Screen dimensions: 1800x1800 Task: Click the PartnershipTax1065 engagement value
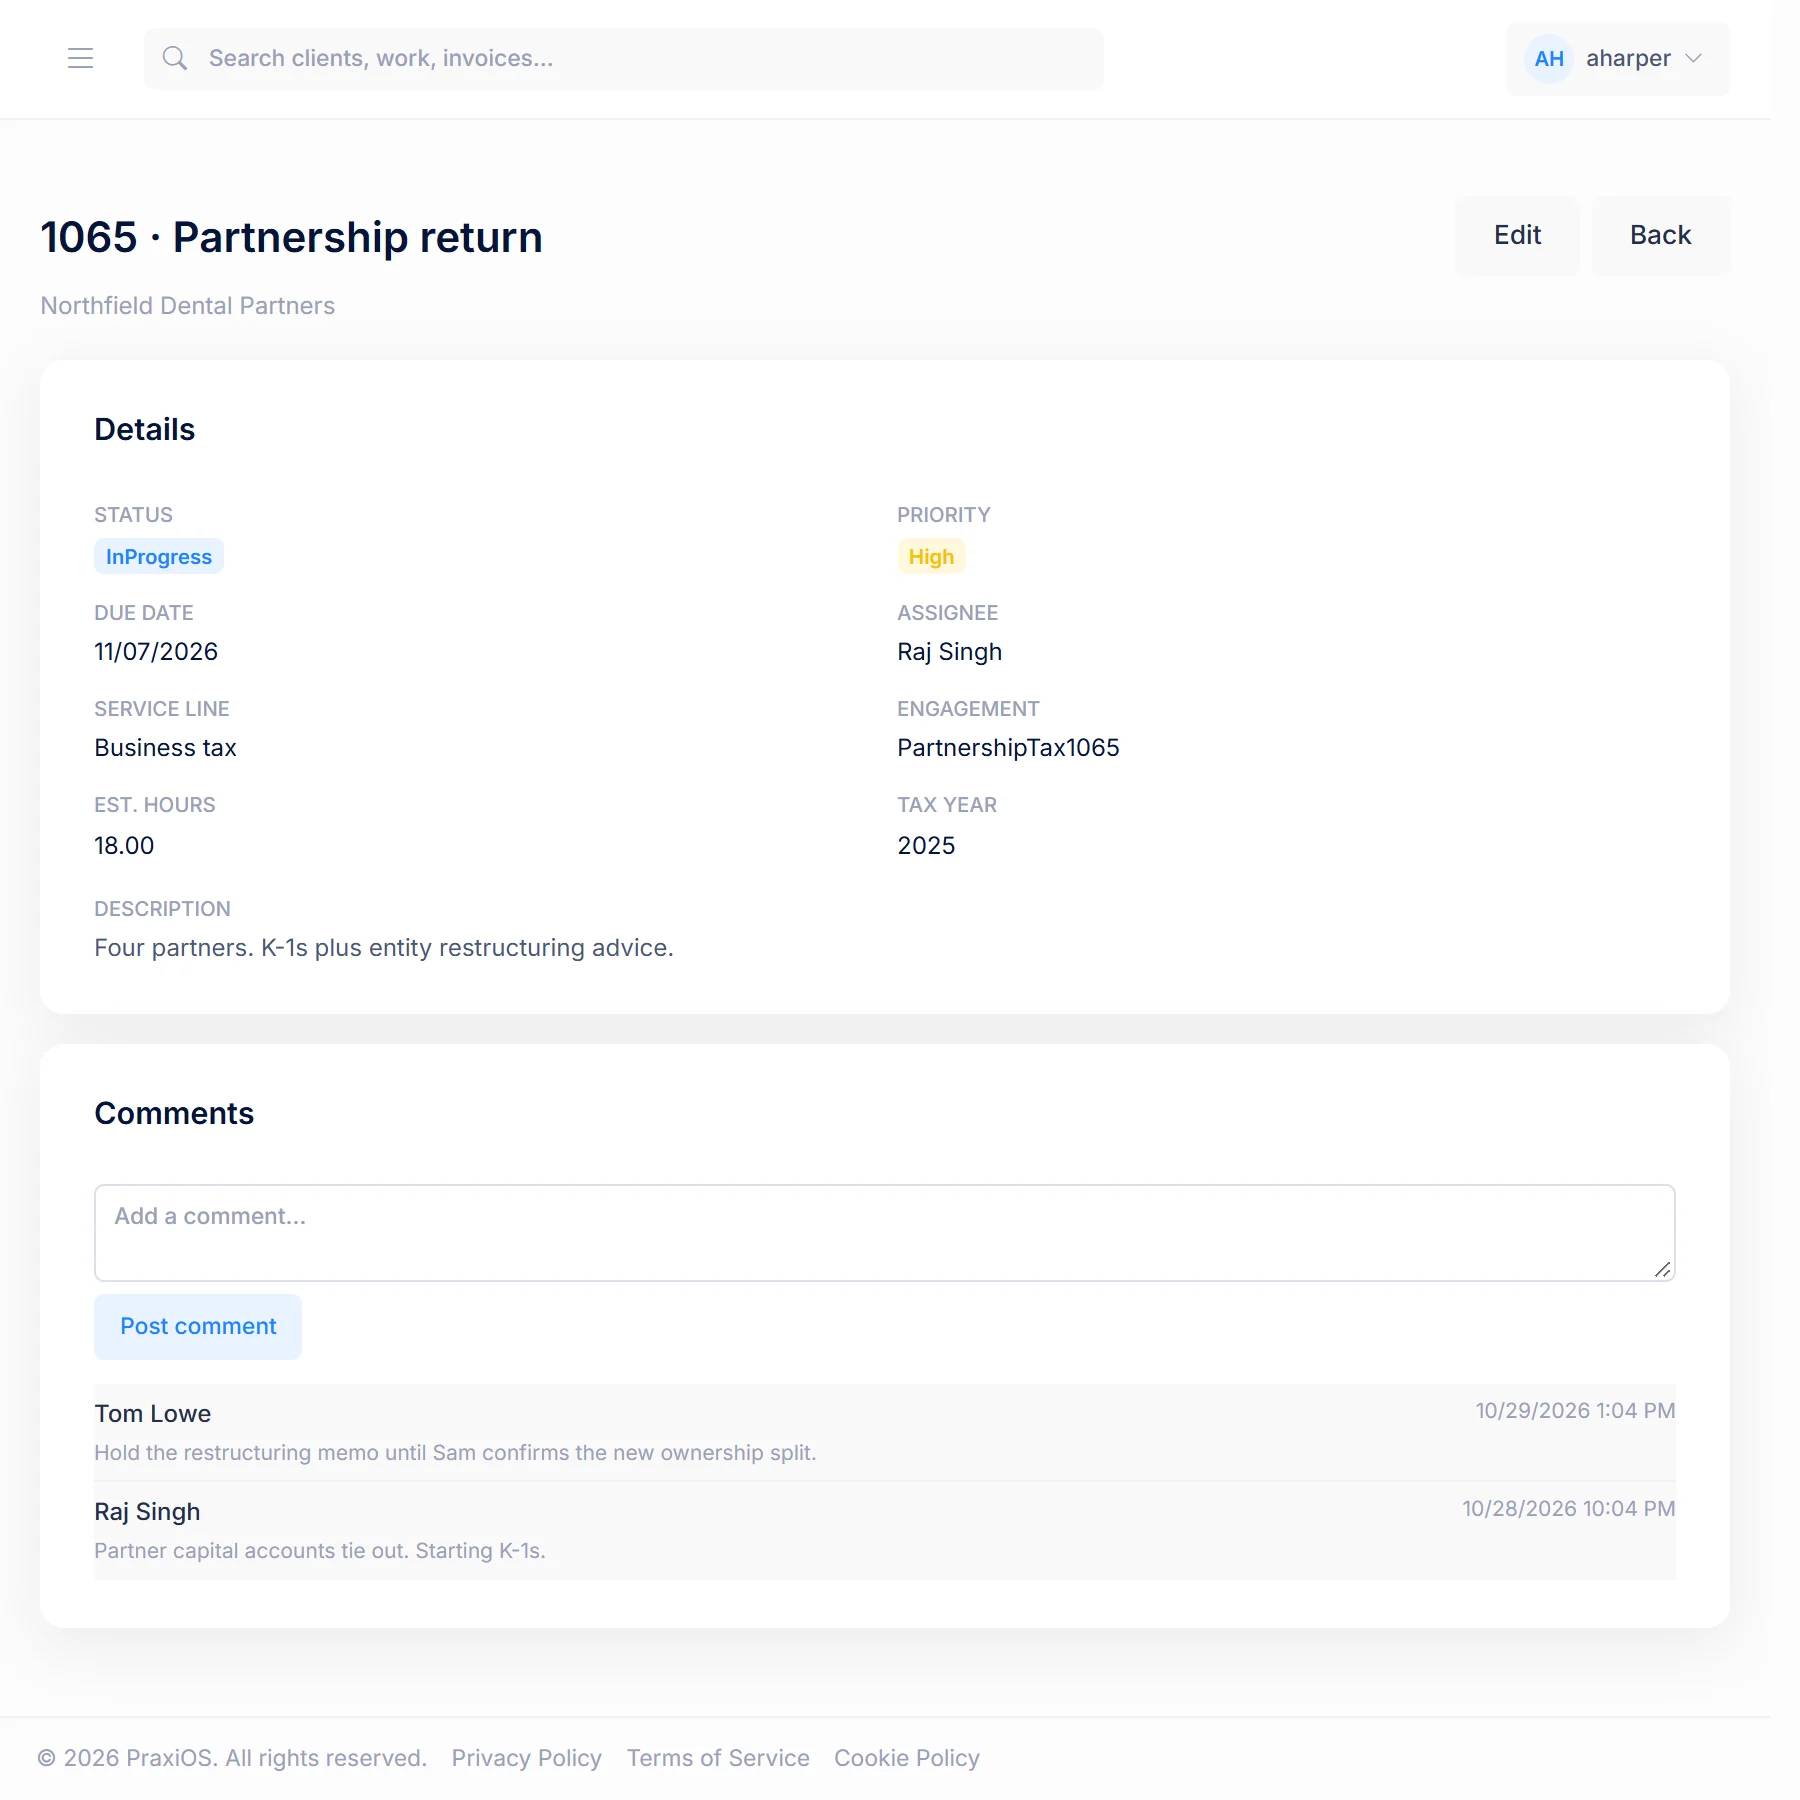[x=1008, y=748]
